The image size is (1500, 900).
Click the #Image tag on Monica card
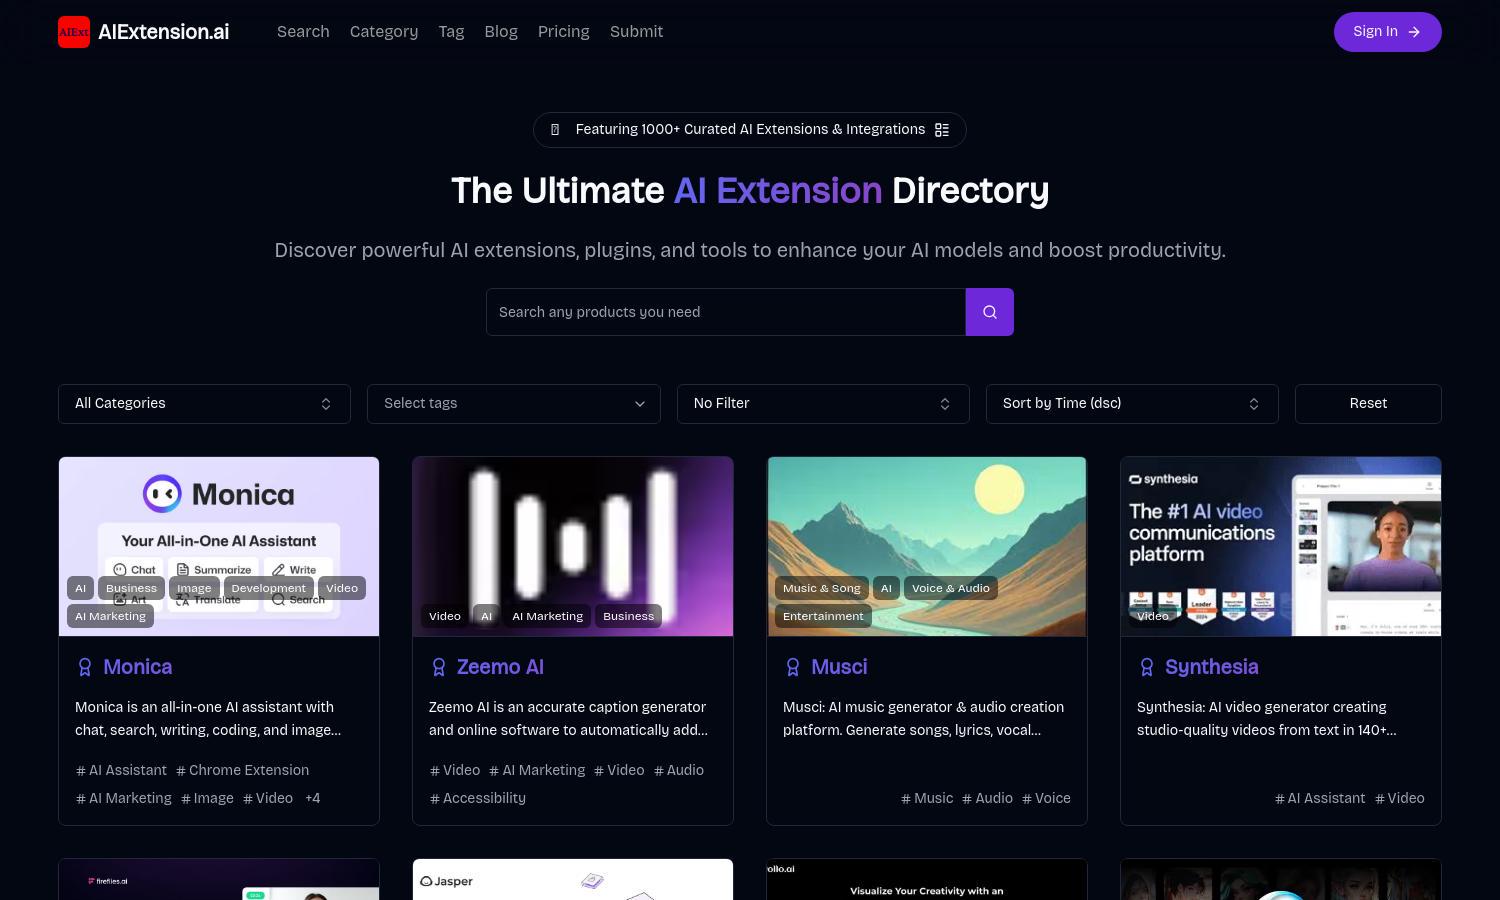tap(207, 798)
